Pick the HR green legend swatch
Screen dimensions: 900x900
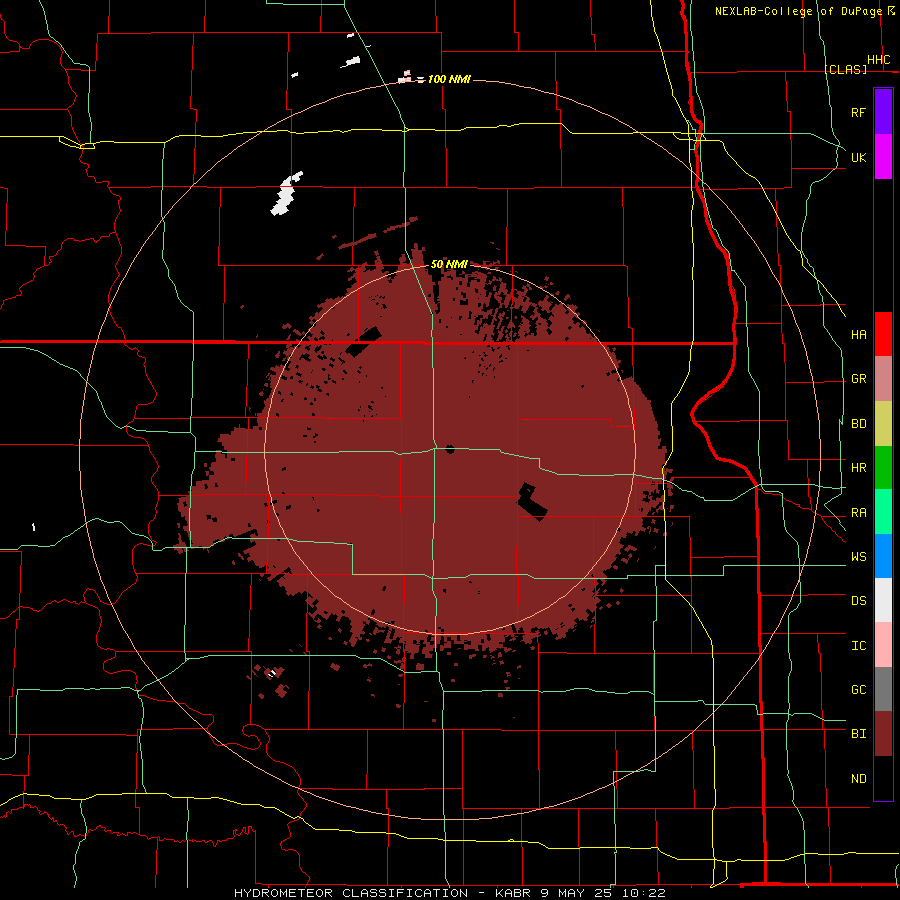coord(883,468)
